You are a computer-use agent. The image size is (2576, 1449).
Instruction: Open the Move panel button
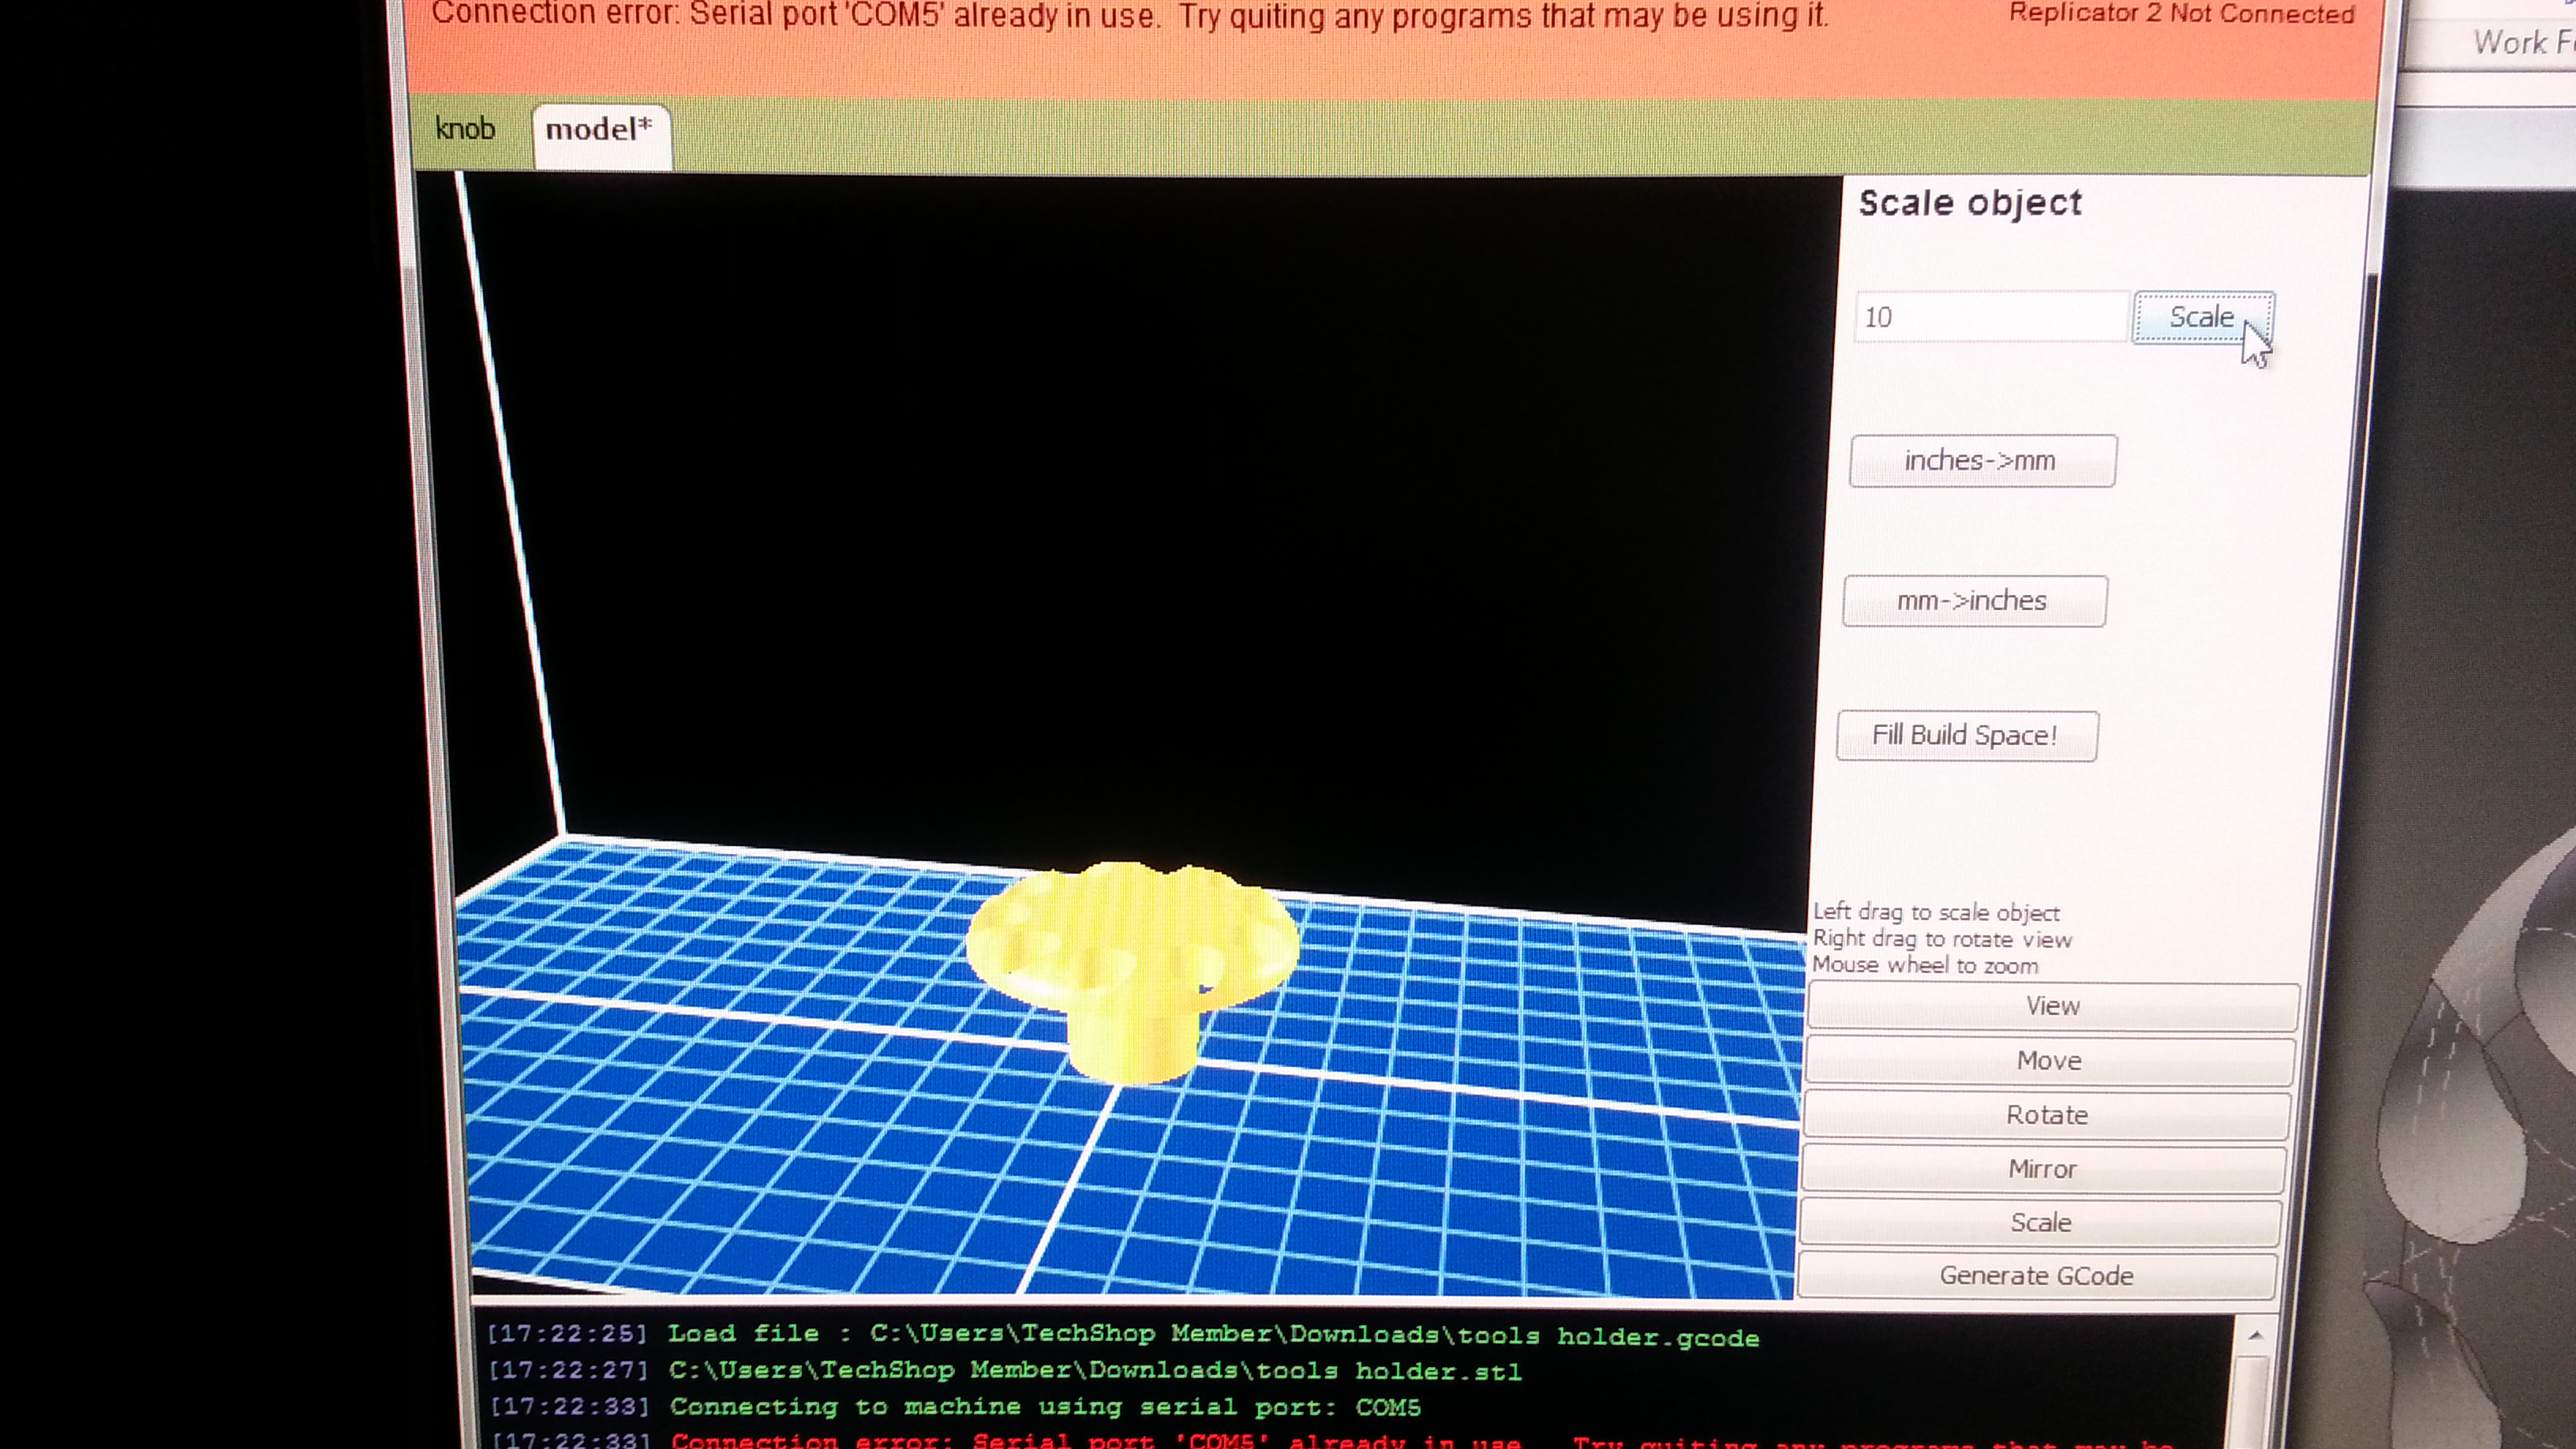(2050, 1061)
